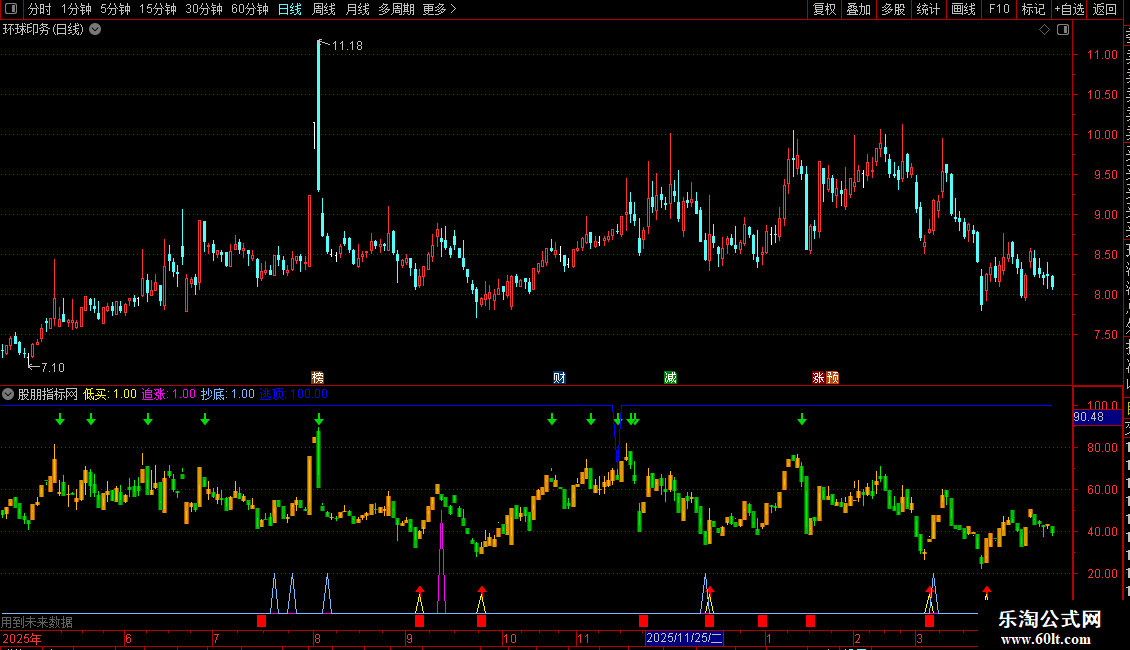Switch to the 分时 view
The width and height of the screenshot is (1130, 650).
coord(40,9)
